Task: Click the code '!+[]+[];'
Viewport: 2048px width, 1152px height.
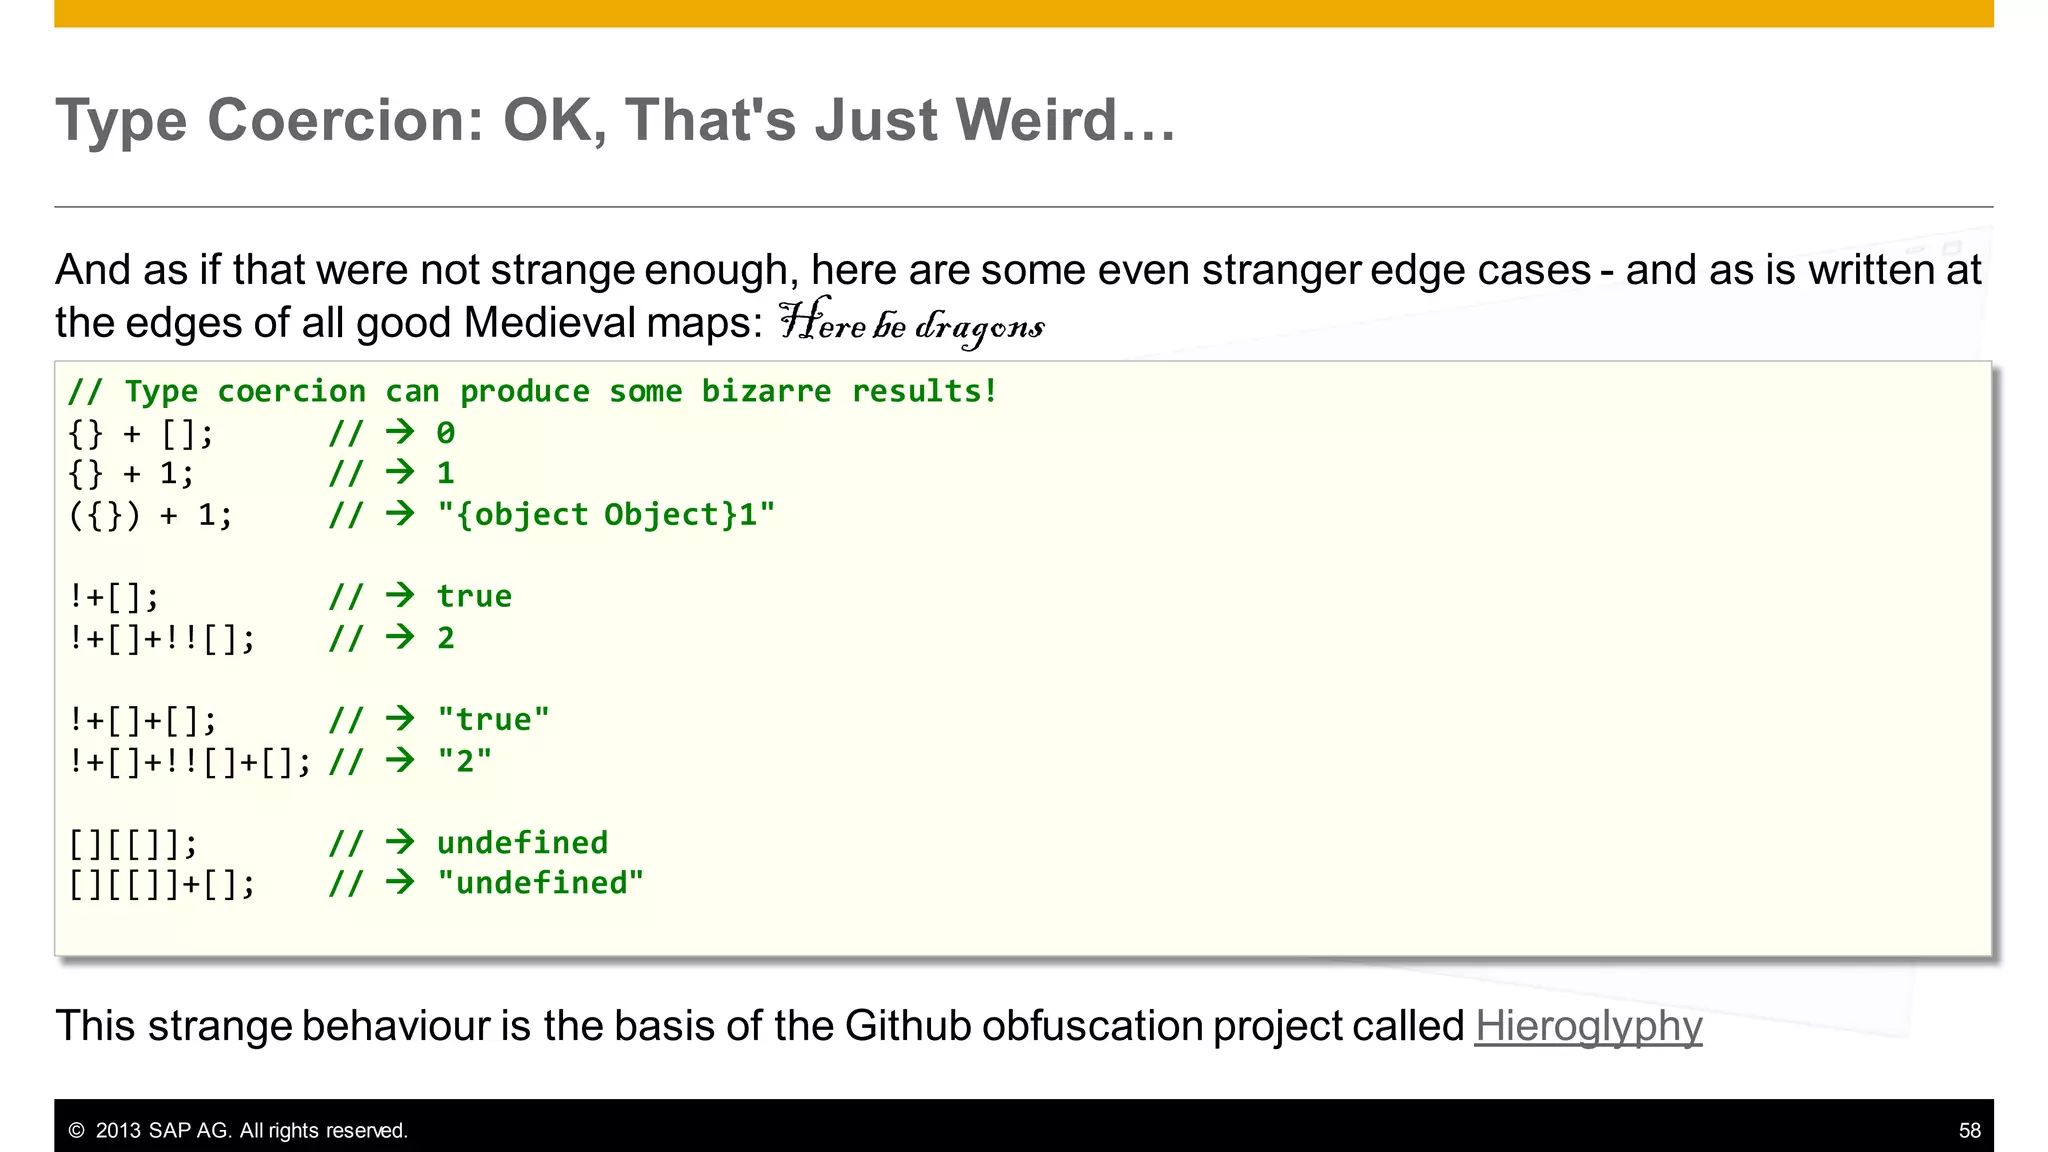Action: coord(142,720)
